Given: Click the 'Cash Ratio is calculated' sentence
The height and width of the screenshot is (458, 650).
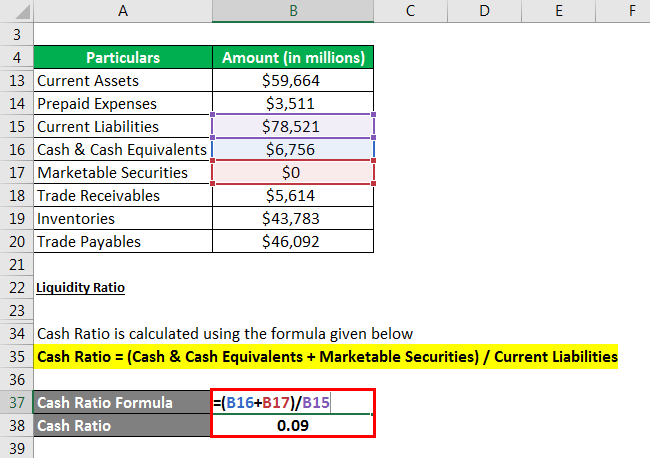Looking at the screenshot, I should point(225,333).
